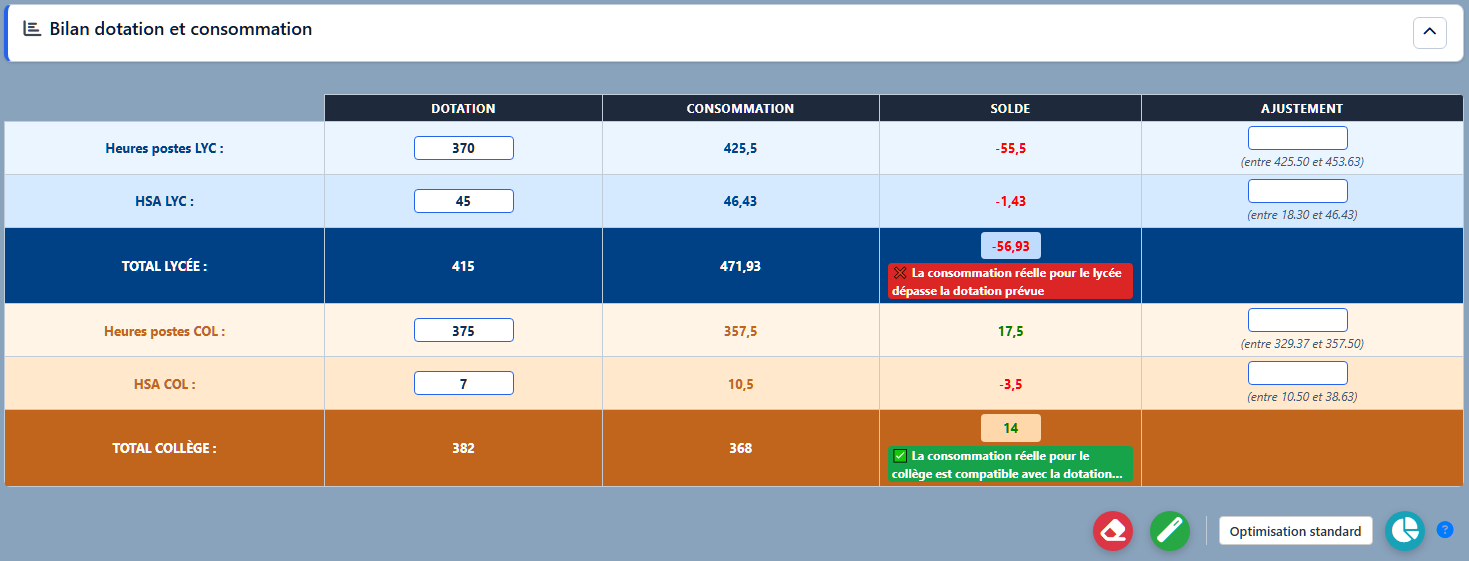Click the hint entre 18.30 et 46.43

pyautogui.click(x=1302, y=215)
